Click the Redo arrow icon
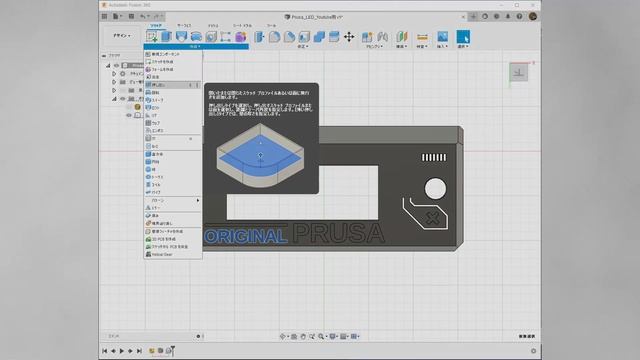 (157, 16)
